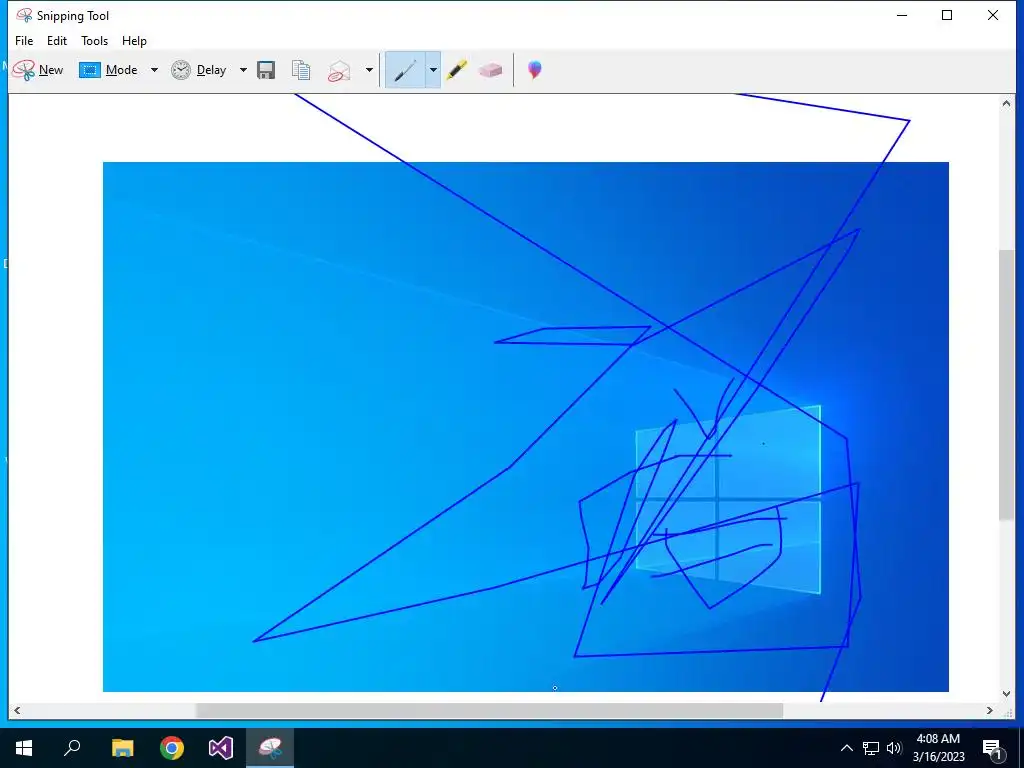Close the Snipping Tool window
The width and height of the screenshot is (1024, 768).
(993, 15)
